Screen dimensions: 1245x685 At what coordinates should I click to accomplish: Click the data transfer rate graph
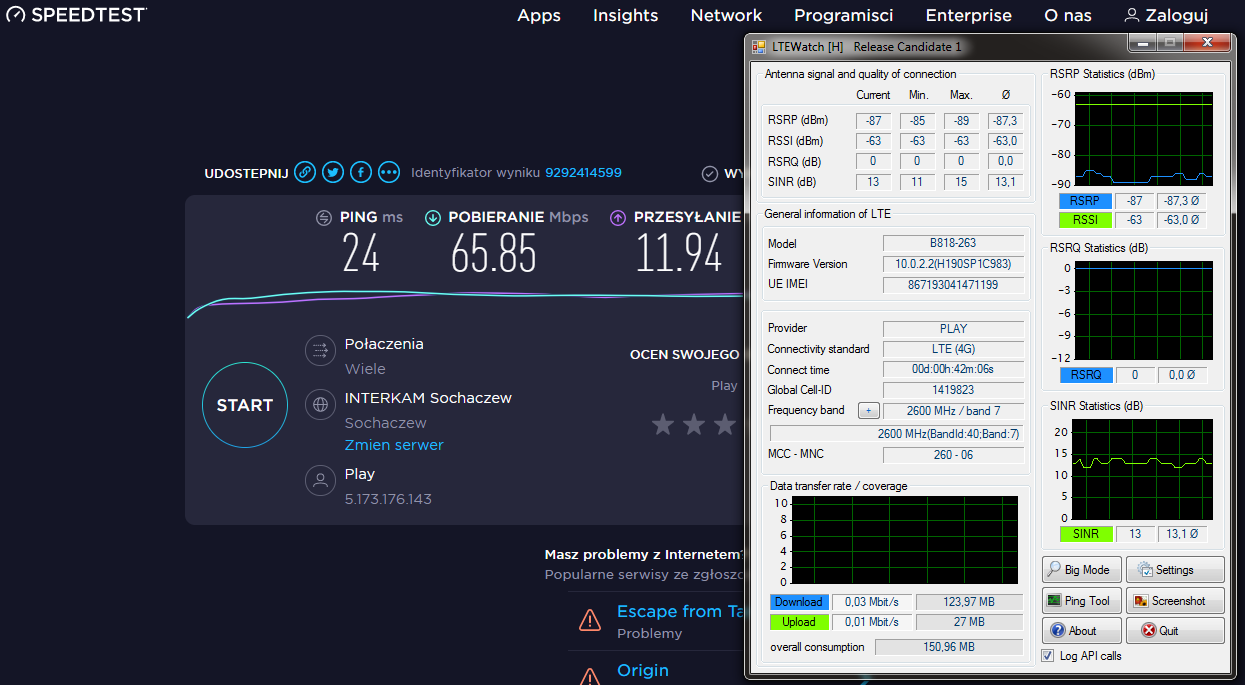tap(904, 541)
